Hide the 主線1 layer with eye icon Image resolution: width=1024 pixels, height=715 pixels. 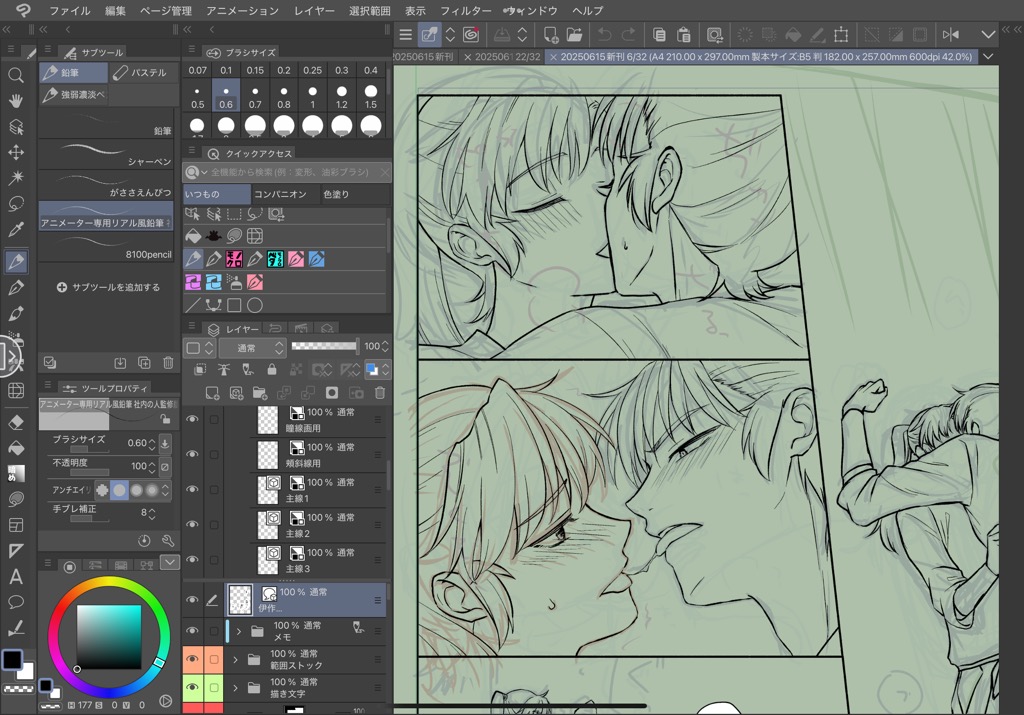point(192,490)
